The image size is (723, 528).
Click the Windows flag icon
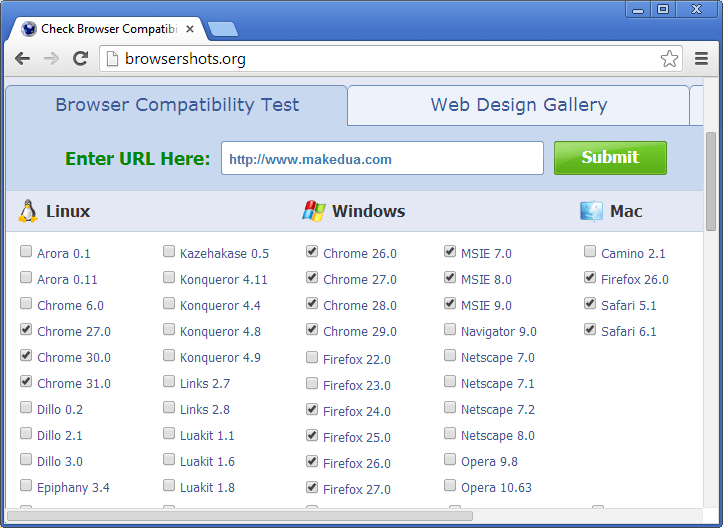point(314,211)
